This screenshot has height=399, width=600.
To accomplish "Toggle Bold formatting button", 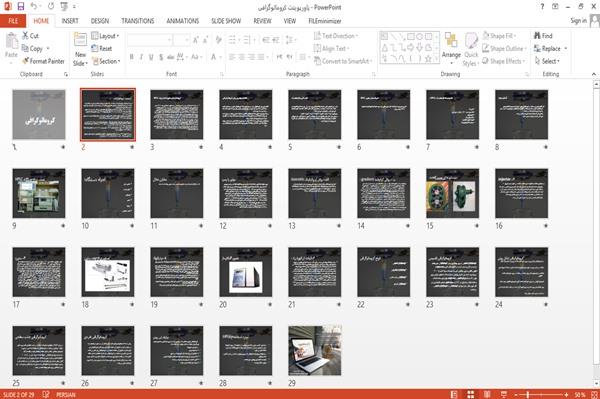I will [x=132, y=57].
